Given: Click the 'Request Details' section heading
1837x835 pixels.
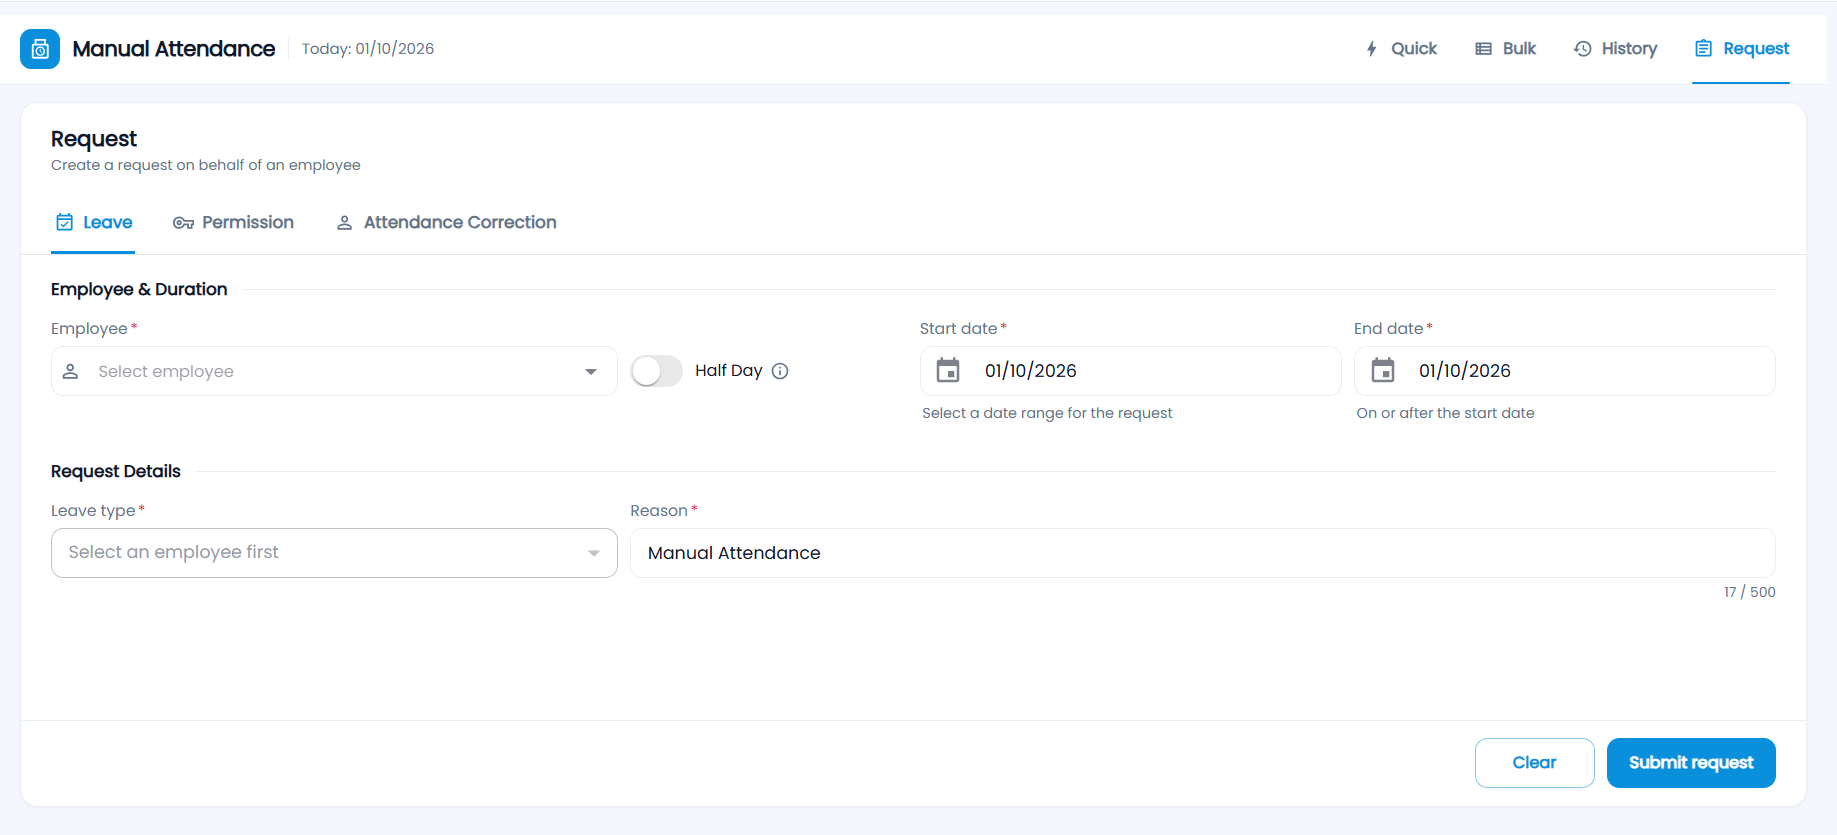Looking at the screenshot, I should (116, 471).
